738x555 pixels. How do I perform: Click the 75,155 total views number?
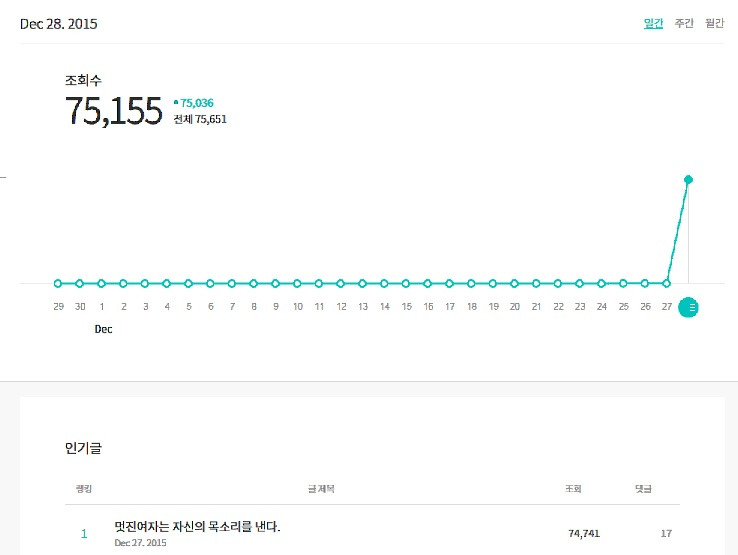pyautogui.click(x=113, y=111)
